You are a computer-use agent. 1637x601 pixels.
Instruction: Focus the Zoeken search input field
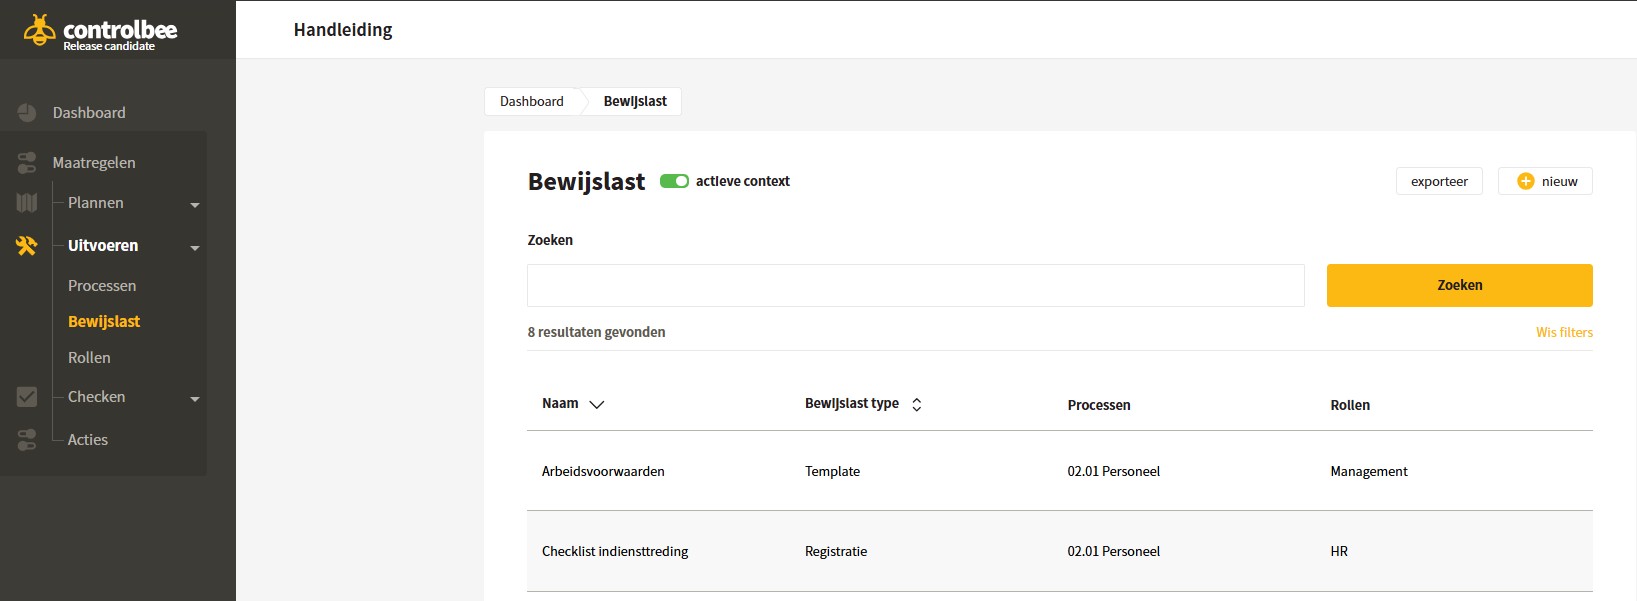(916, 285)
